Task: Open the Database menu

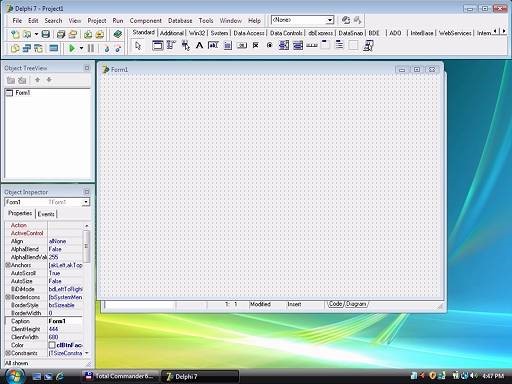Action: tap(180, 21)
